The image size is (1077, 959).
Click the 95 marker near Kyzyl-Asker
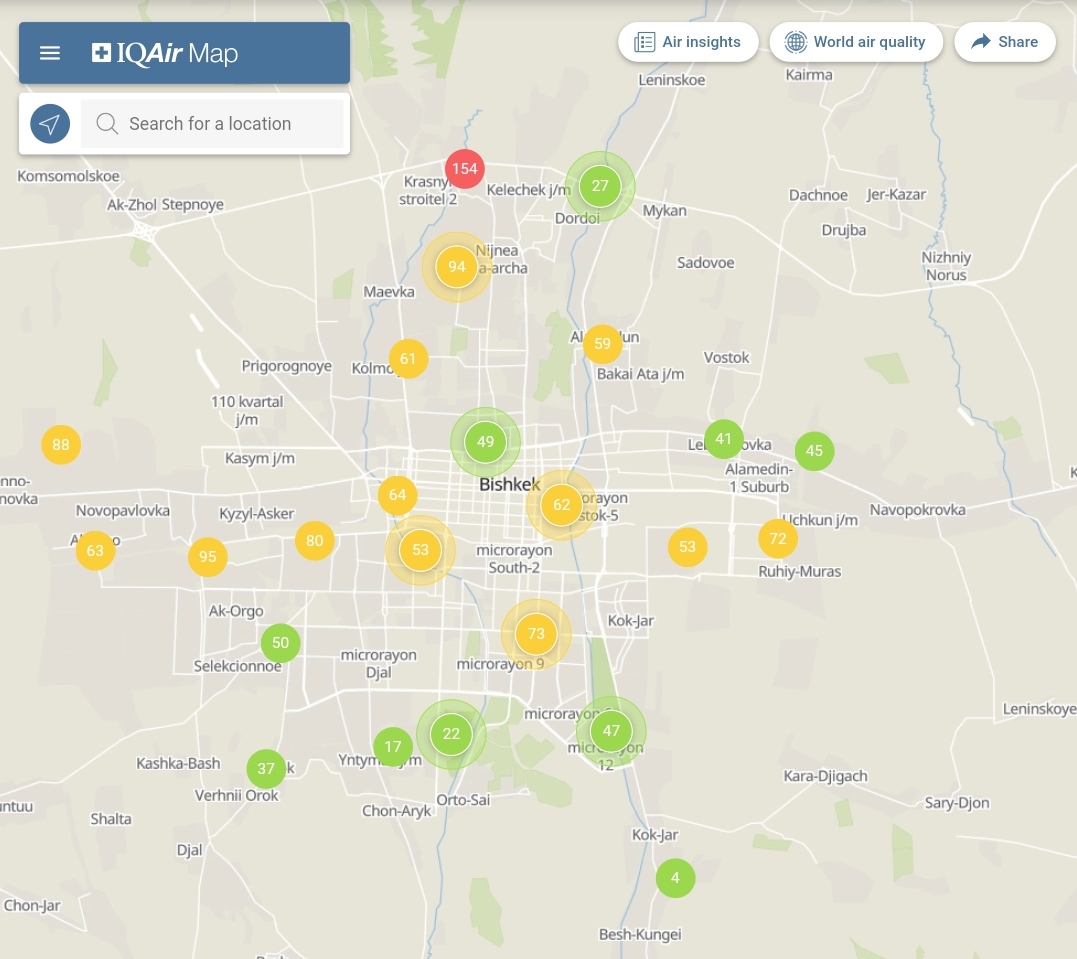(207, 557)
